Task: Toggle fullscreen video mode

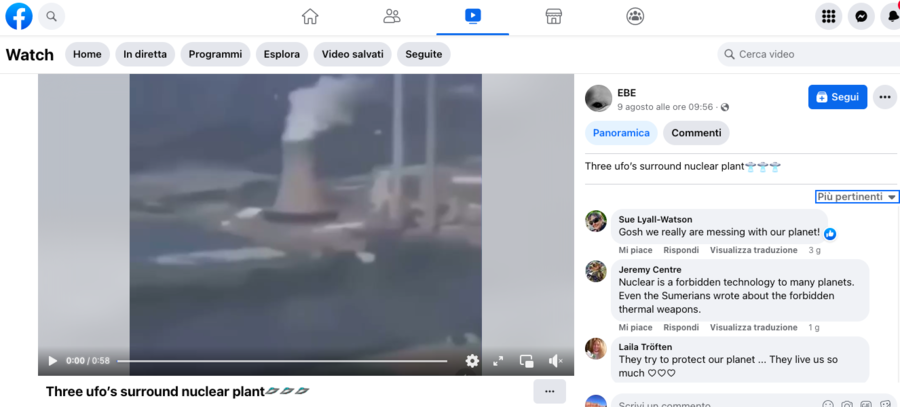Action: pos(498,361)
